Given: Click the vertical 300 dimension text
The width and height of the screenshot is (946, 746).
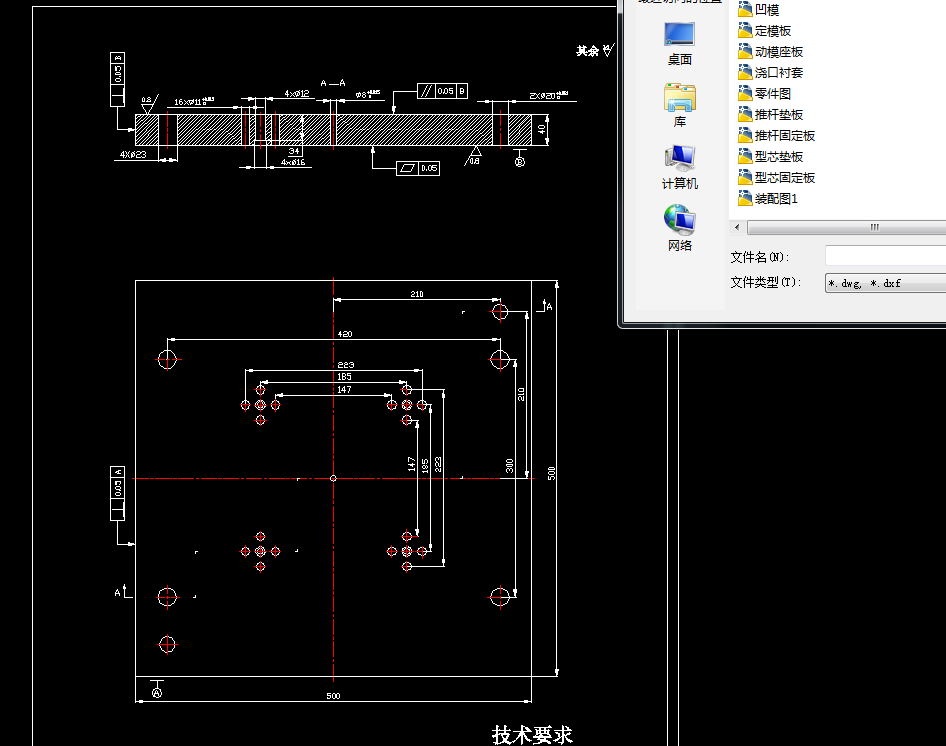Looking at the screenshot, I should [509, 465].
